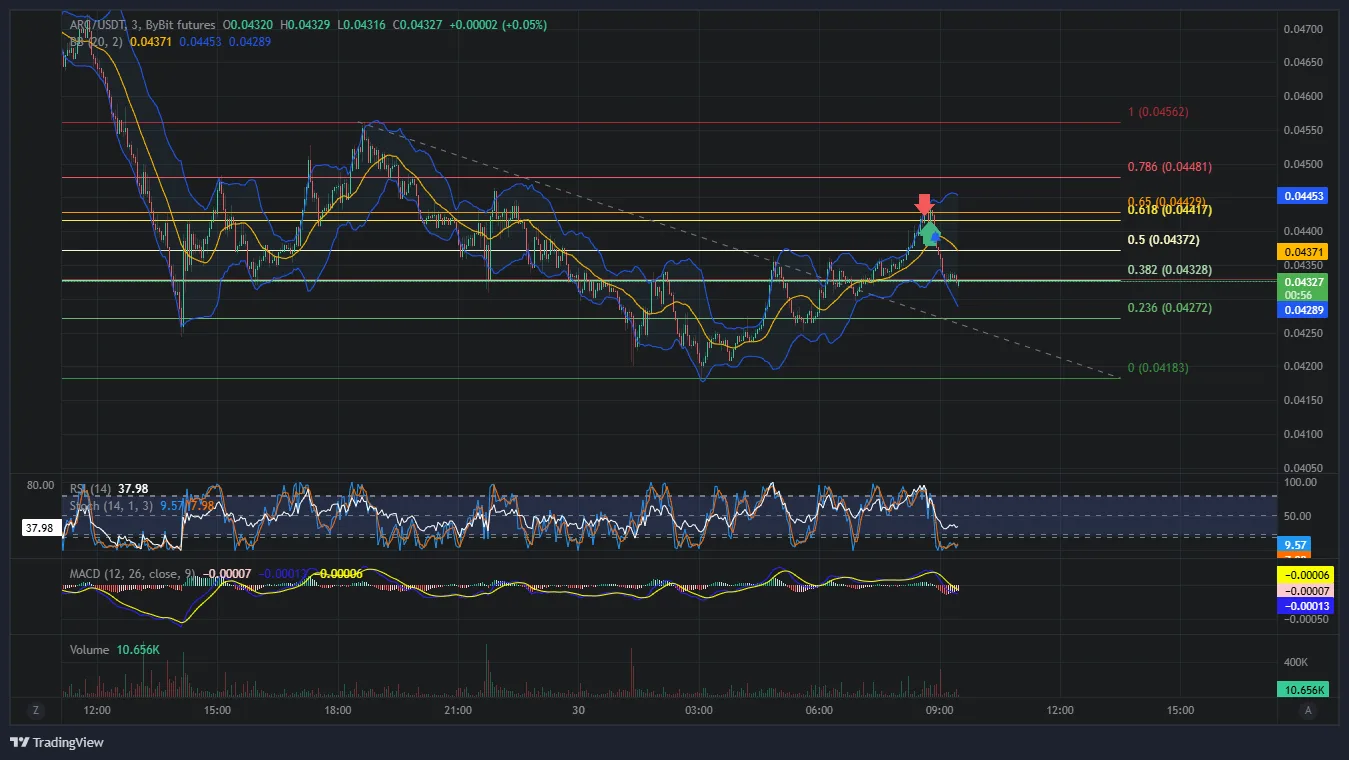Click the blue 0.04289 price axis label
Image resolution: width=1349 pixels, height=760 pixels.
pos(1304,311)
